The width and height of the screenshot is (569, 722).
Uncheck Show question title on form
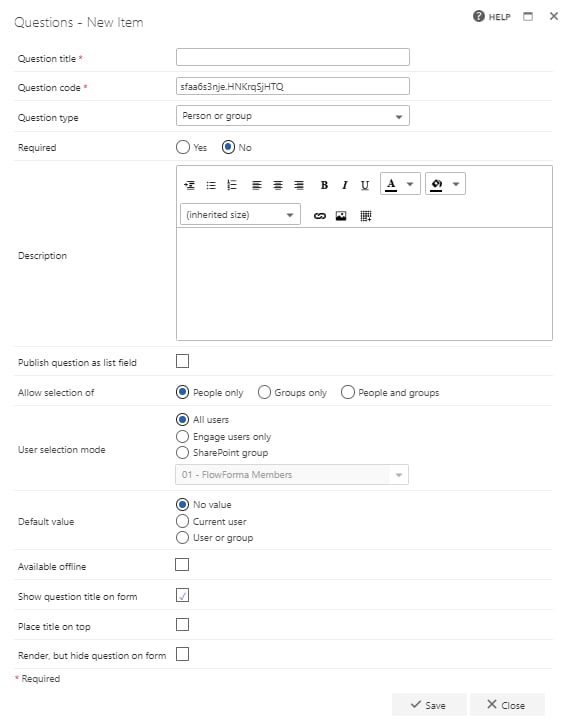click(x=182, y=595)
